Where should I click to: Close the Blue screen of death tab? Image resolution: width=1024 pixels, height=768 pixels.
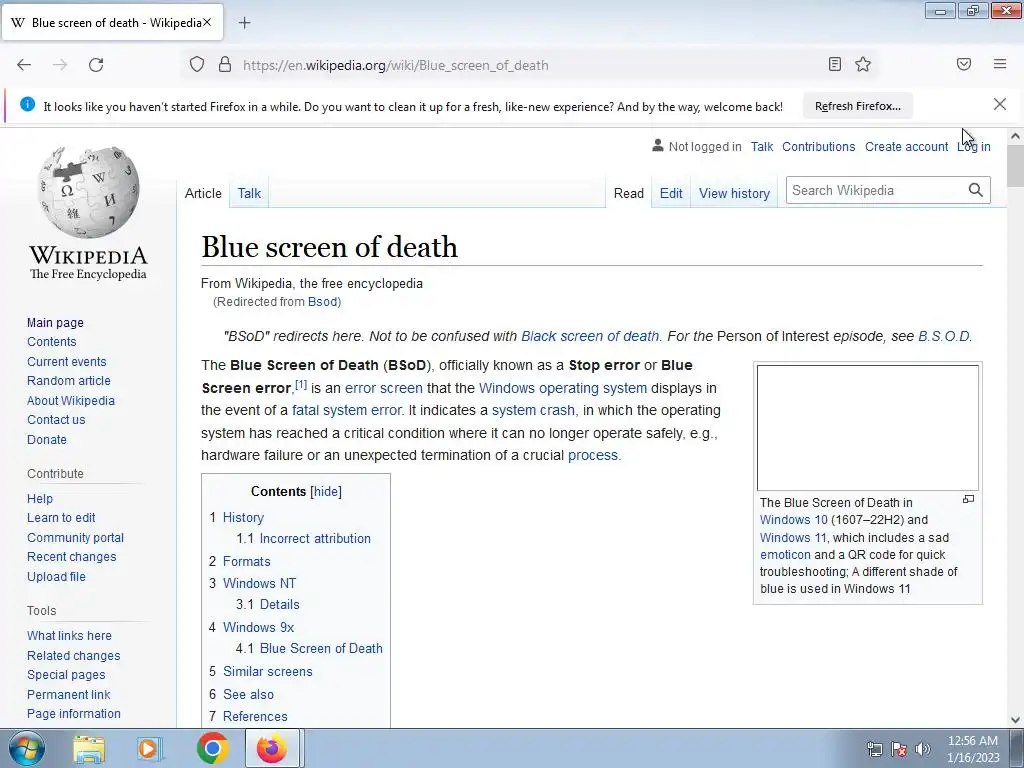tap(207, 23)
